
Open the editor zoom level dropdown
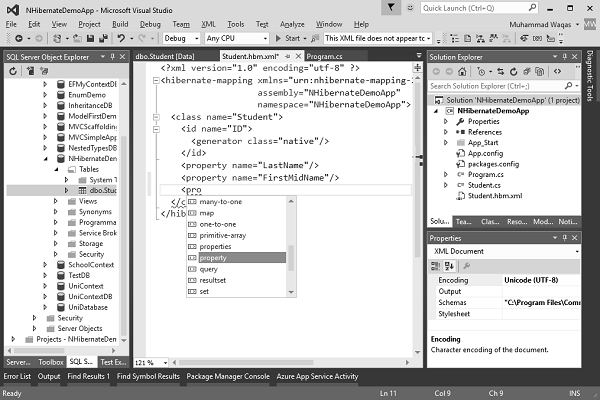point(165,362)
